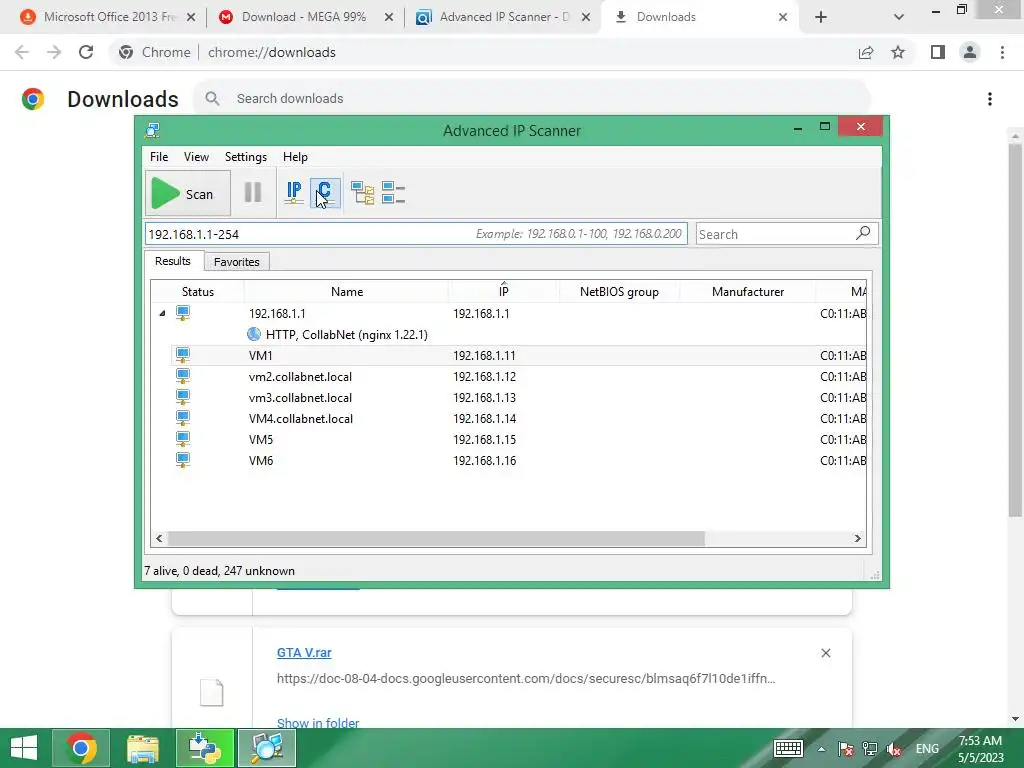Switch to the Results tab
The height and width of the screenshot is (768, 1024).
pos(172,261)
